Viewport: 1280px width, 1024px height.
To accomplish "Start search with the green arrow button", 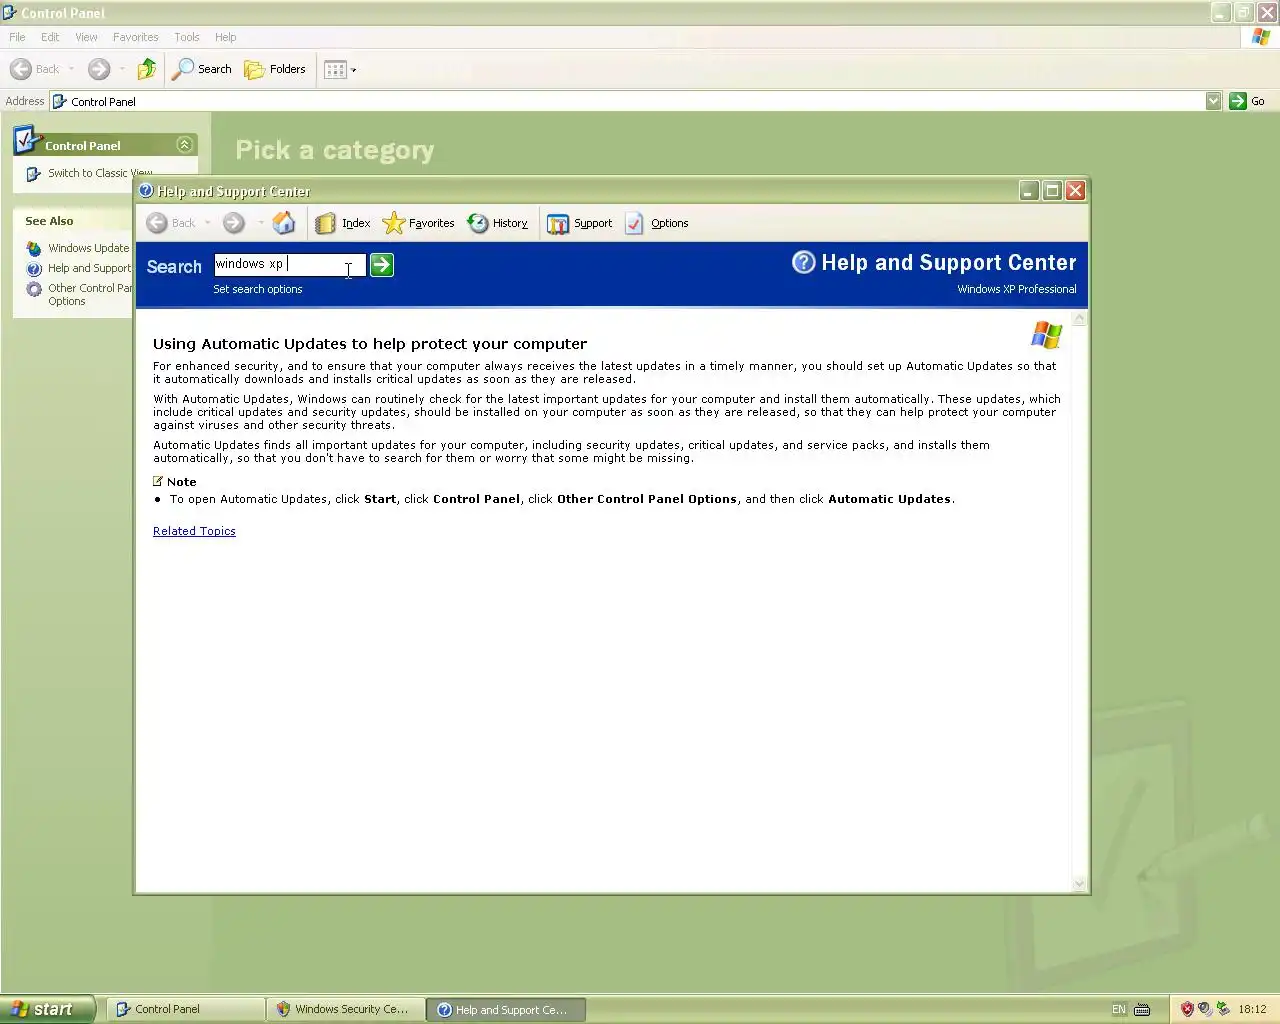I will click(x=382, y=265).
